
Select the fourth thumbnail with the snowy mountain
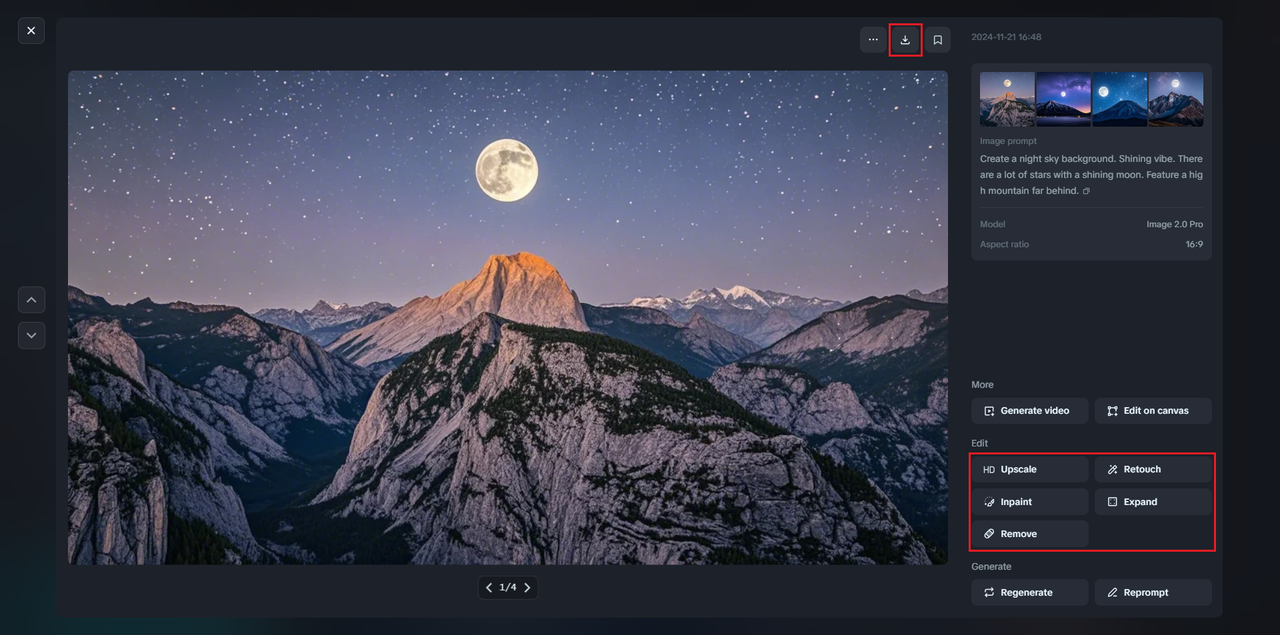(1176, 99)
